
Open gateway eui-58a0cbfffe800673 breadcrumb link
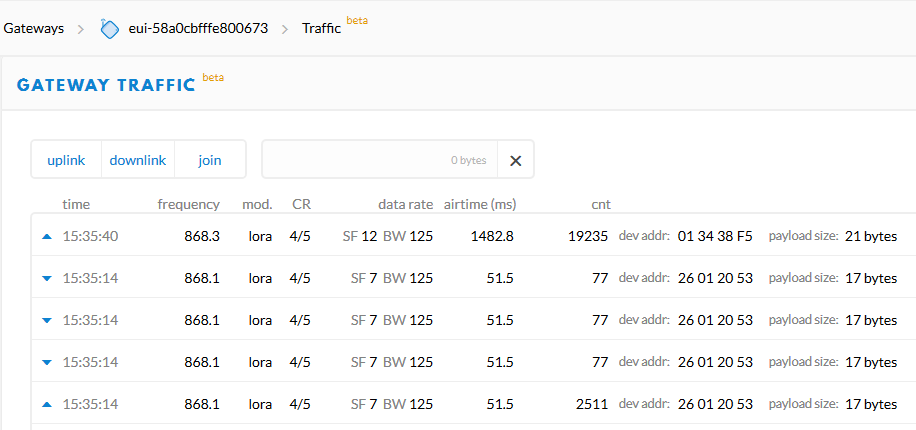(198, 29)
